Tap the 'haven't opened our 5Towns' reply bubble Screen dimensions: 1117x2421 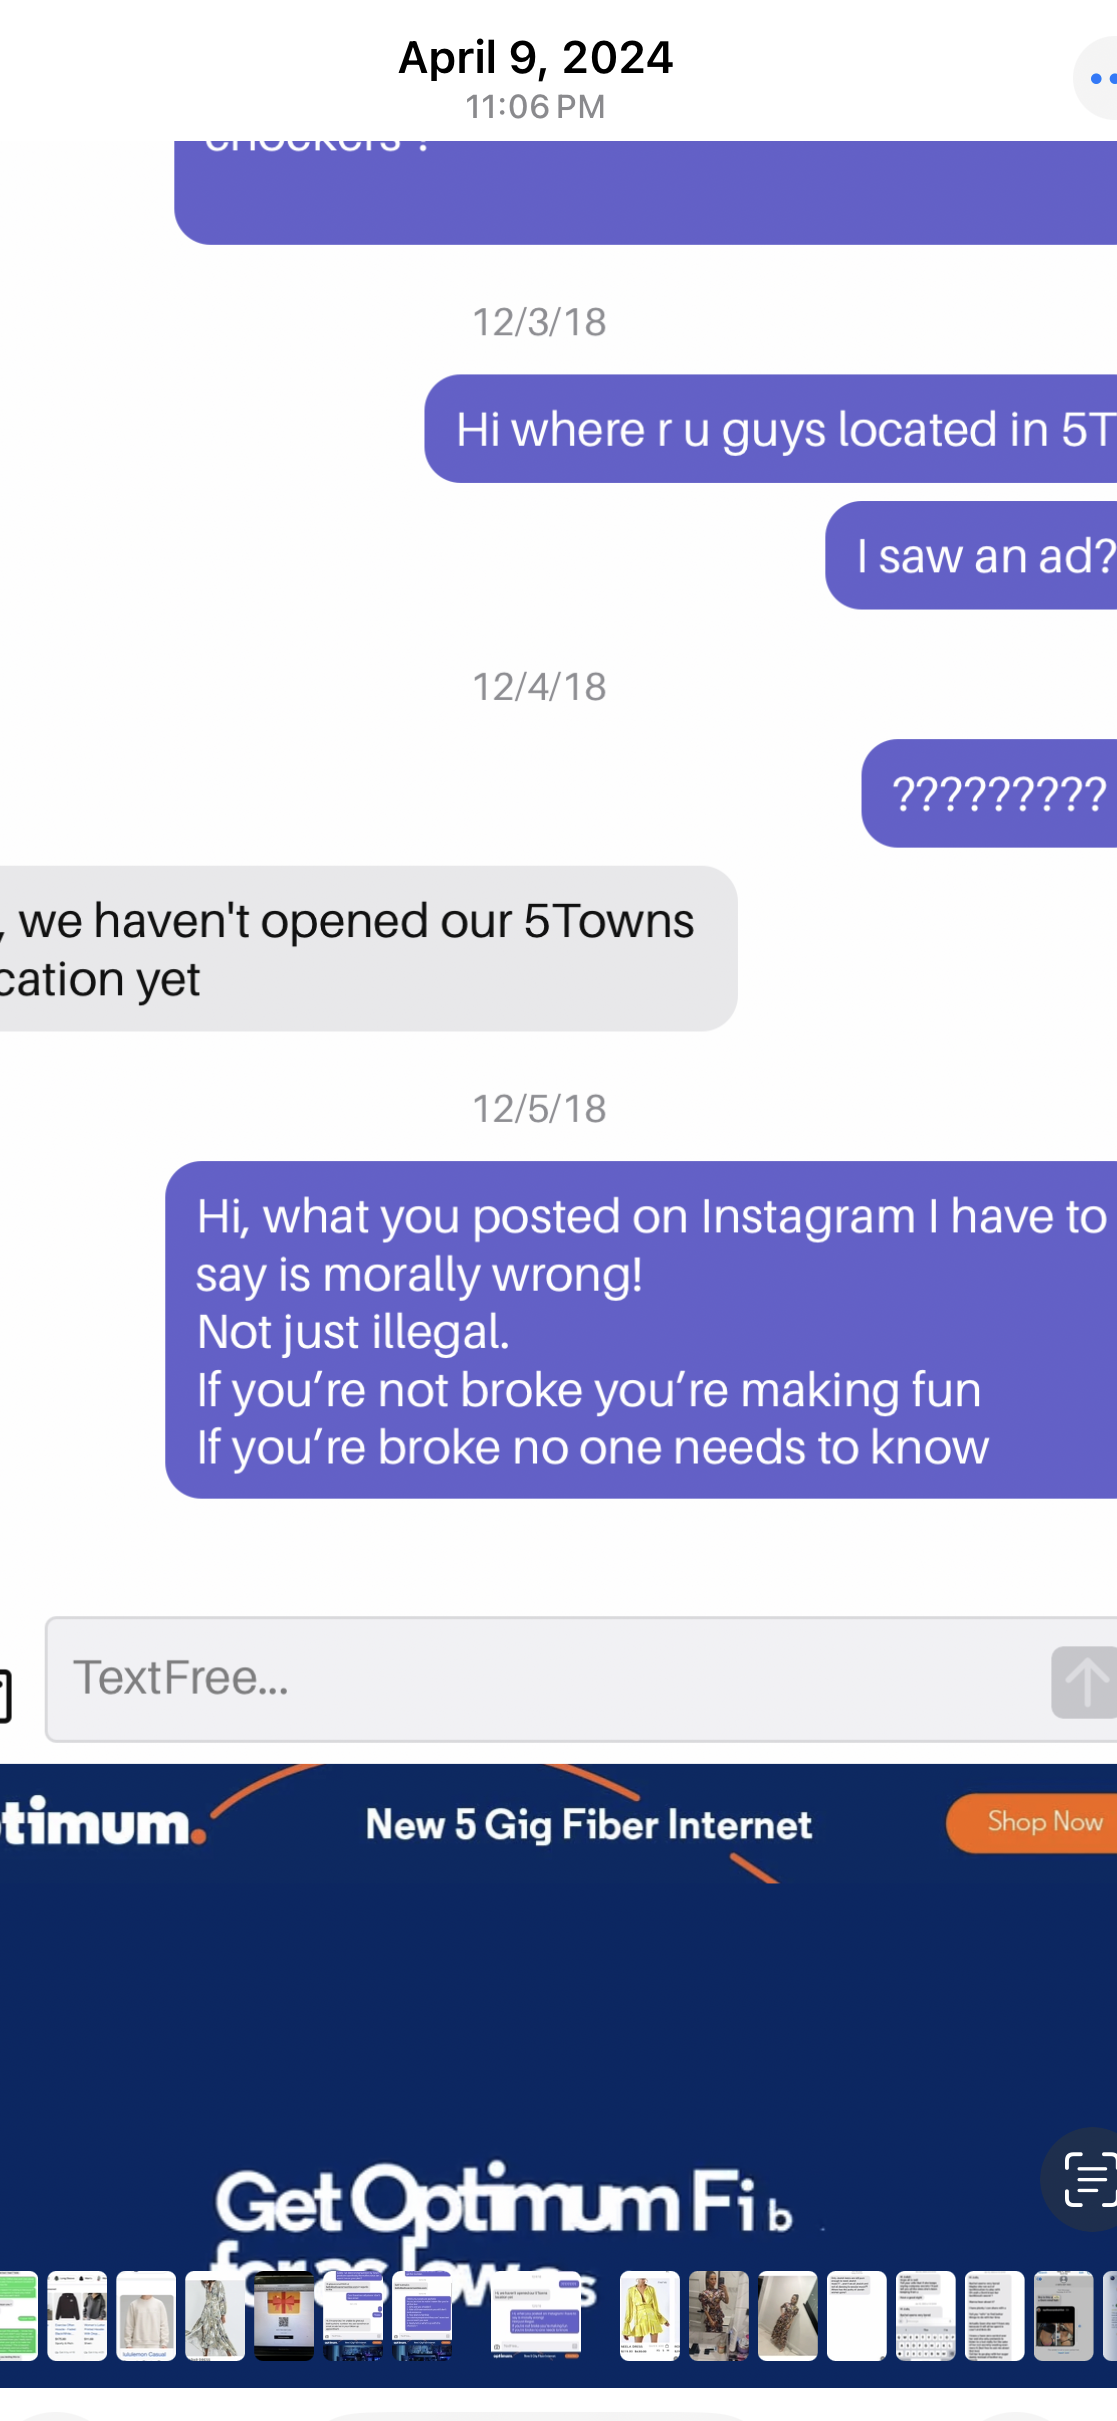coord(369,949)
